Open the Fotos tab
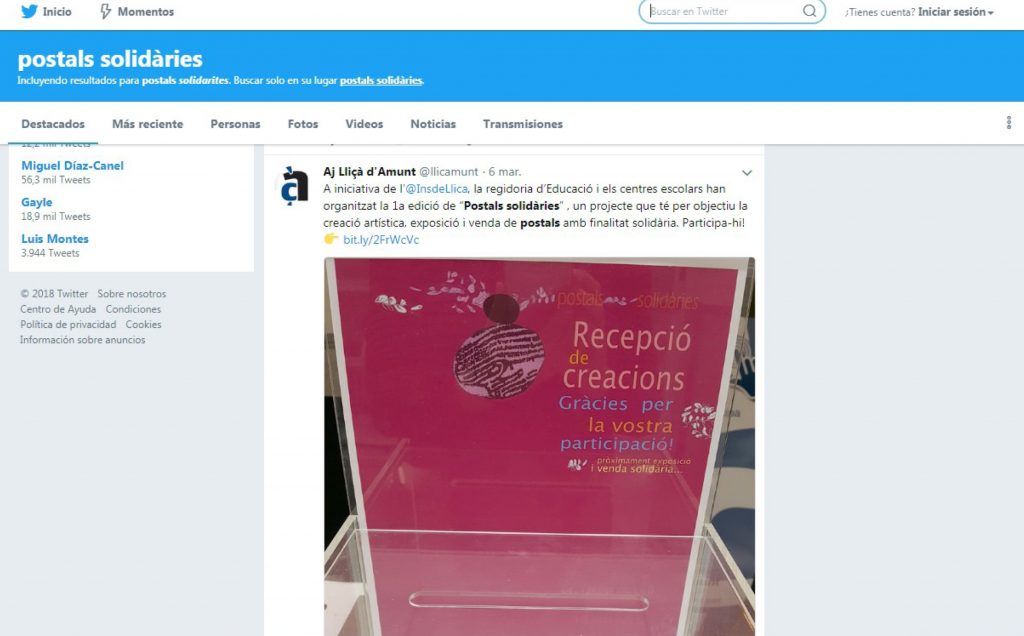This screenshot has width=1024, height=636. tap(303, 124)
